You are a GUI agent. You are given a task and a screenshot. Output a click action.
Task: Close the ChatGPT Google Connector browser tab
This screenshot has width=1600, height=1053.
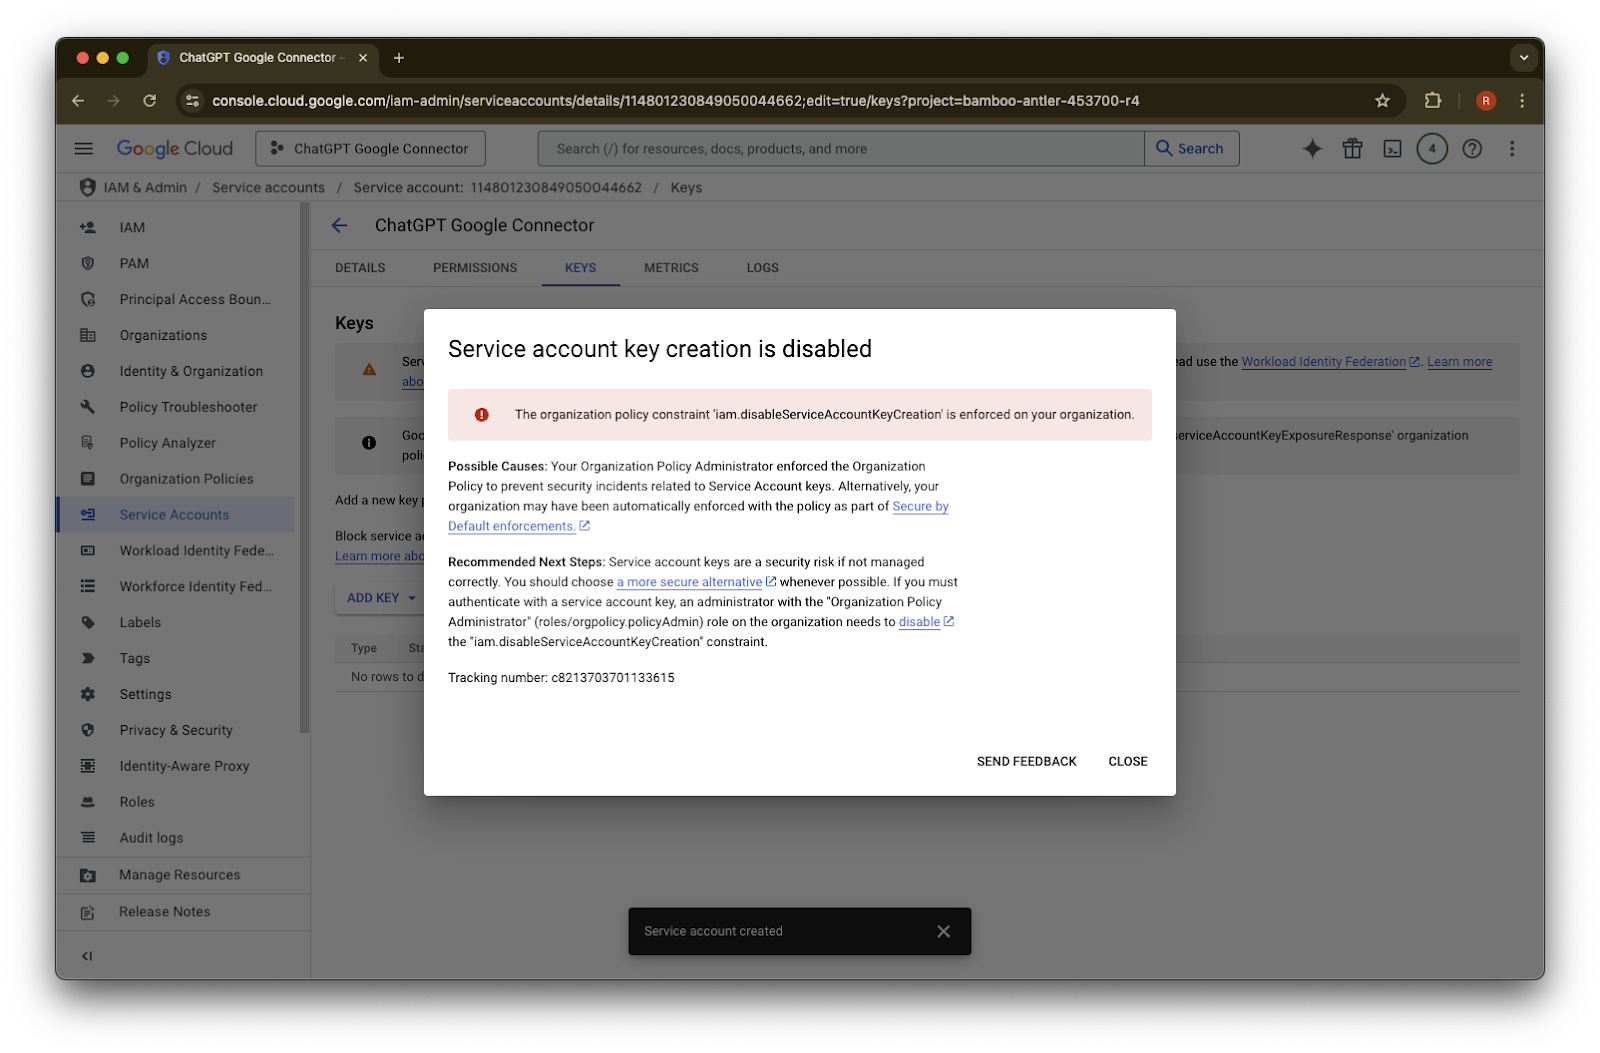[363, 58]
